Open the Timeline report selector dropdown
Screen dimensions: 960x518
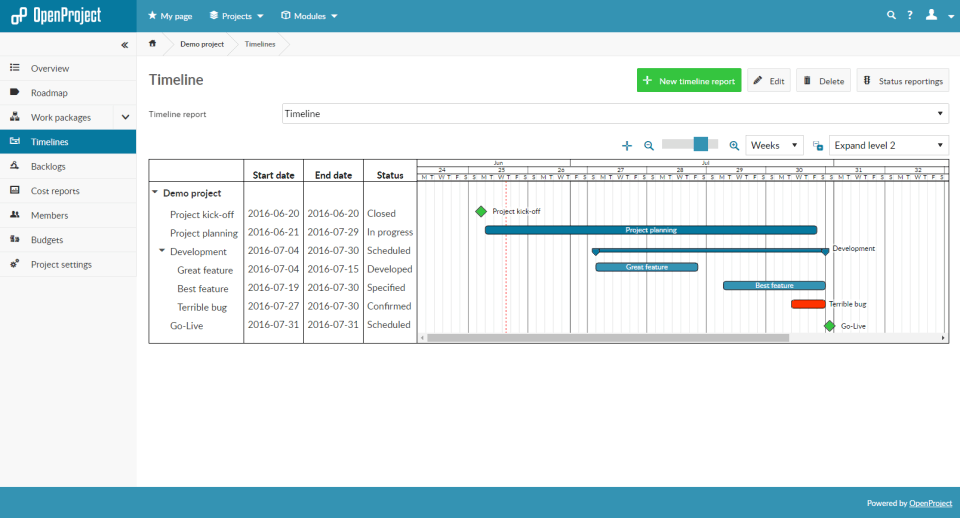tap(615, 114)
